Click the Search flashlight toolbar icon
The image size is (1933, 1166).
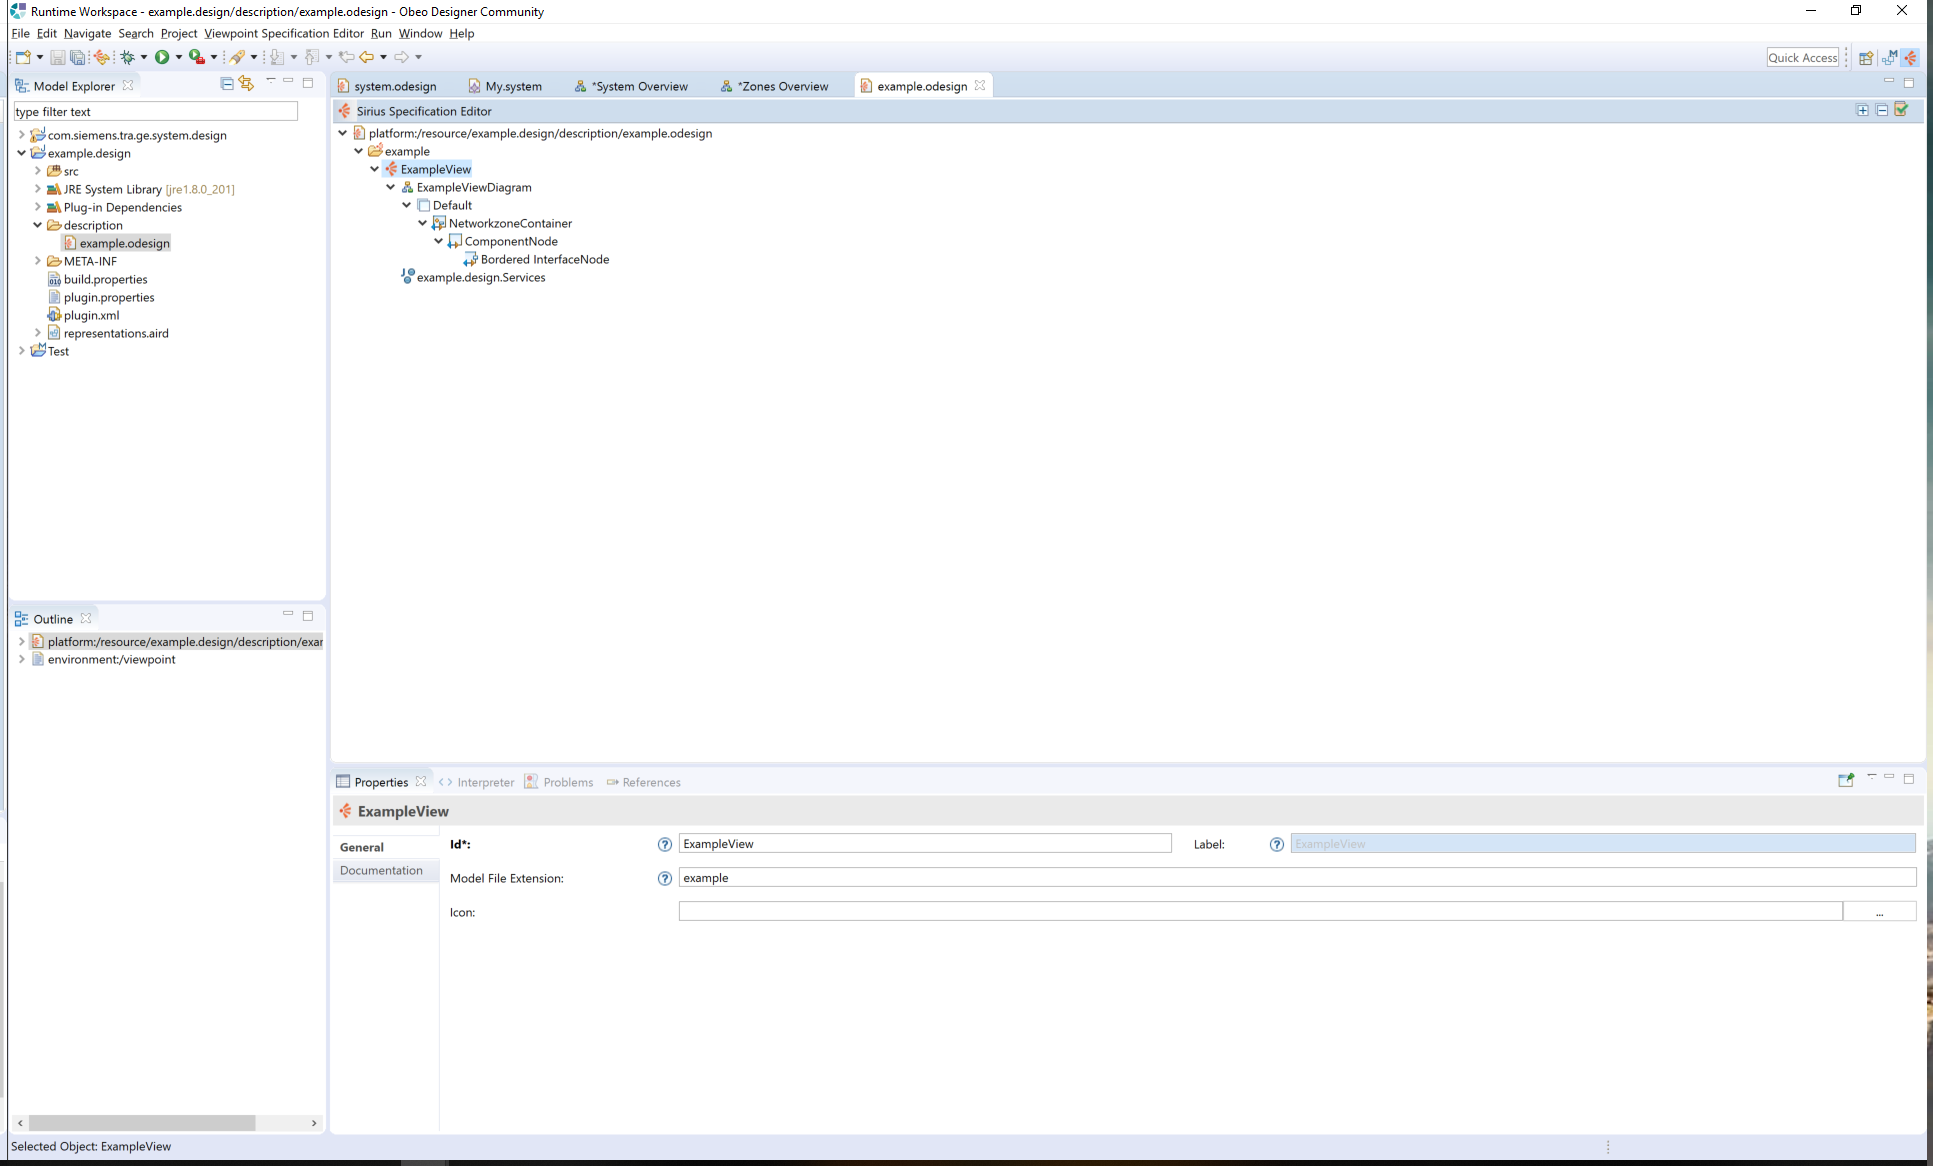(237, 57)
